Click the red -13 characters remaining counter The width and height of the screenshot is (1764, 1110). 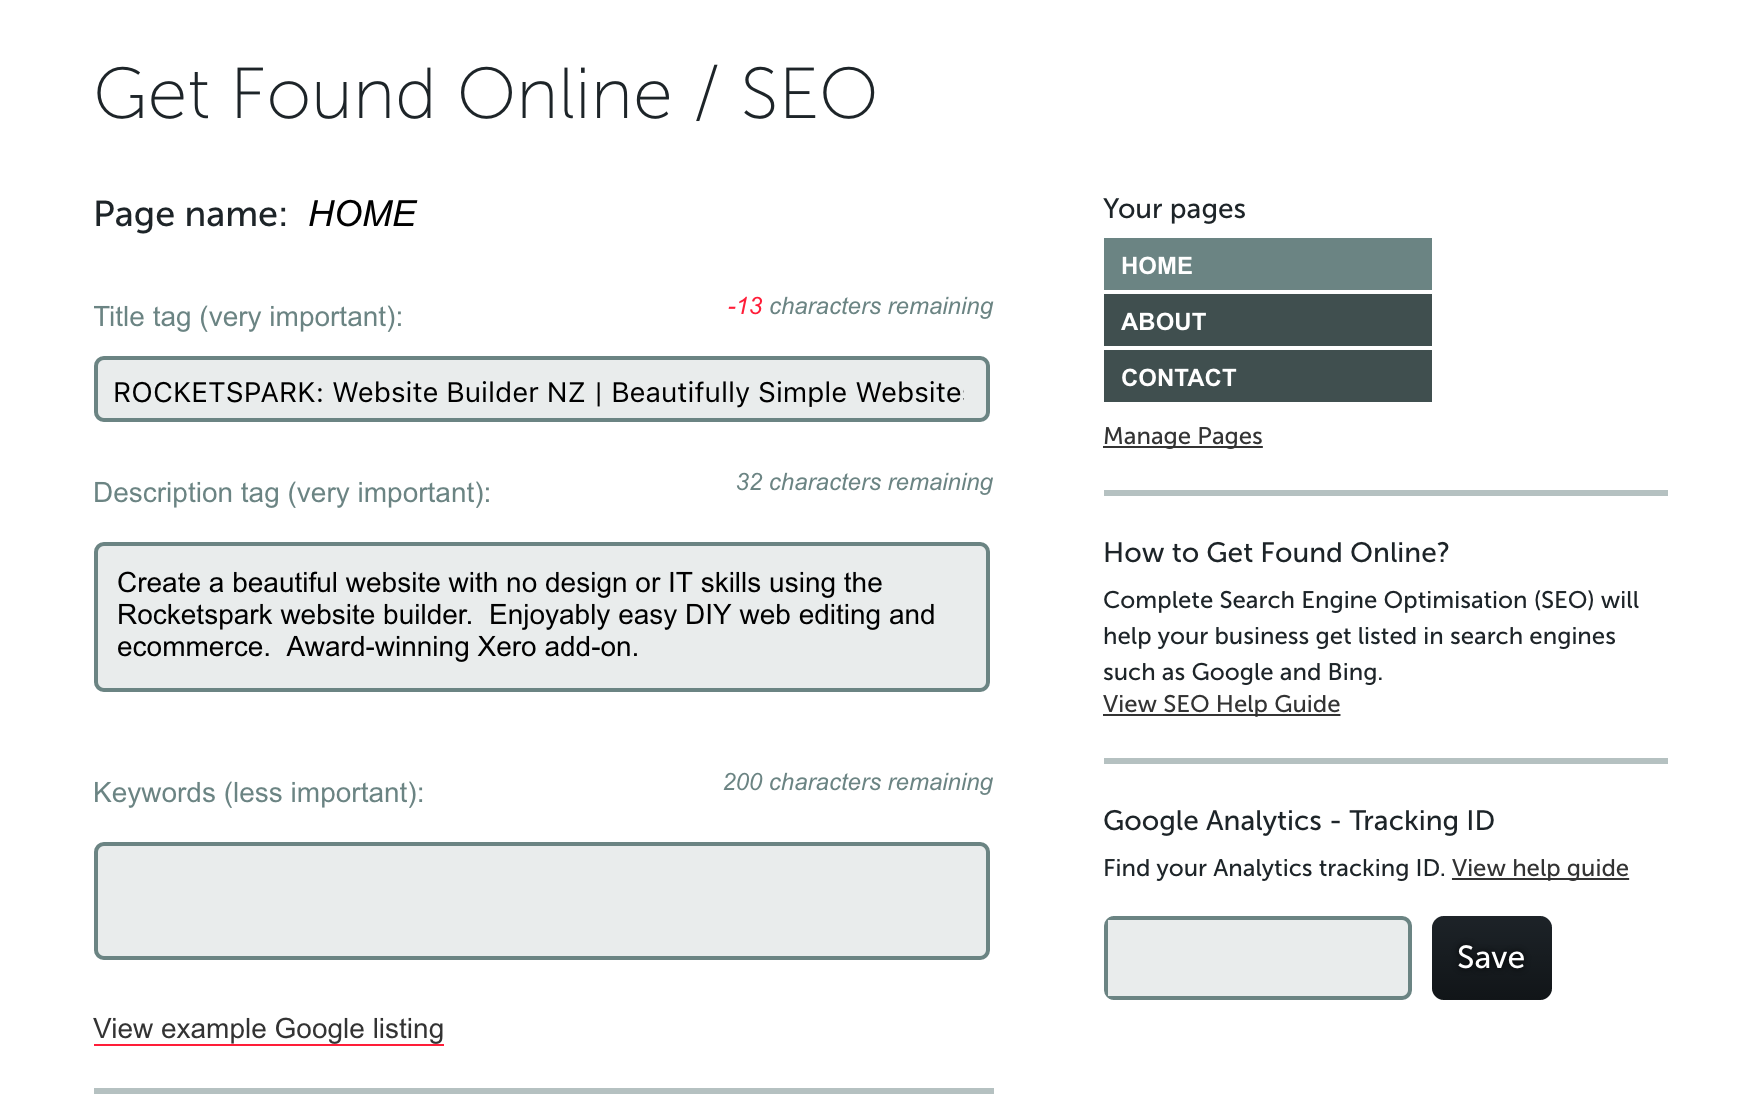click(860, 306)
